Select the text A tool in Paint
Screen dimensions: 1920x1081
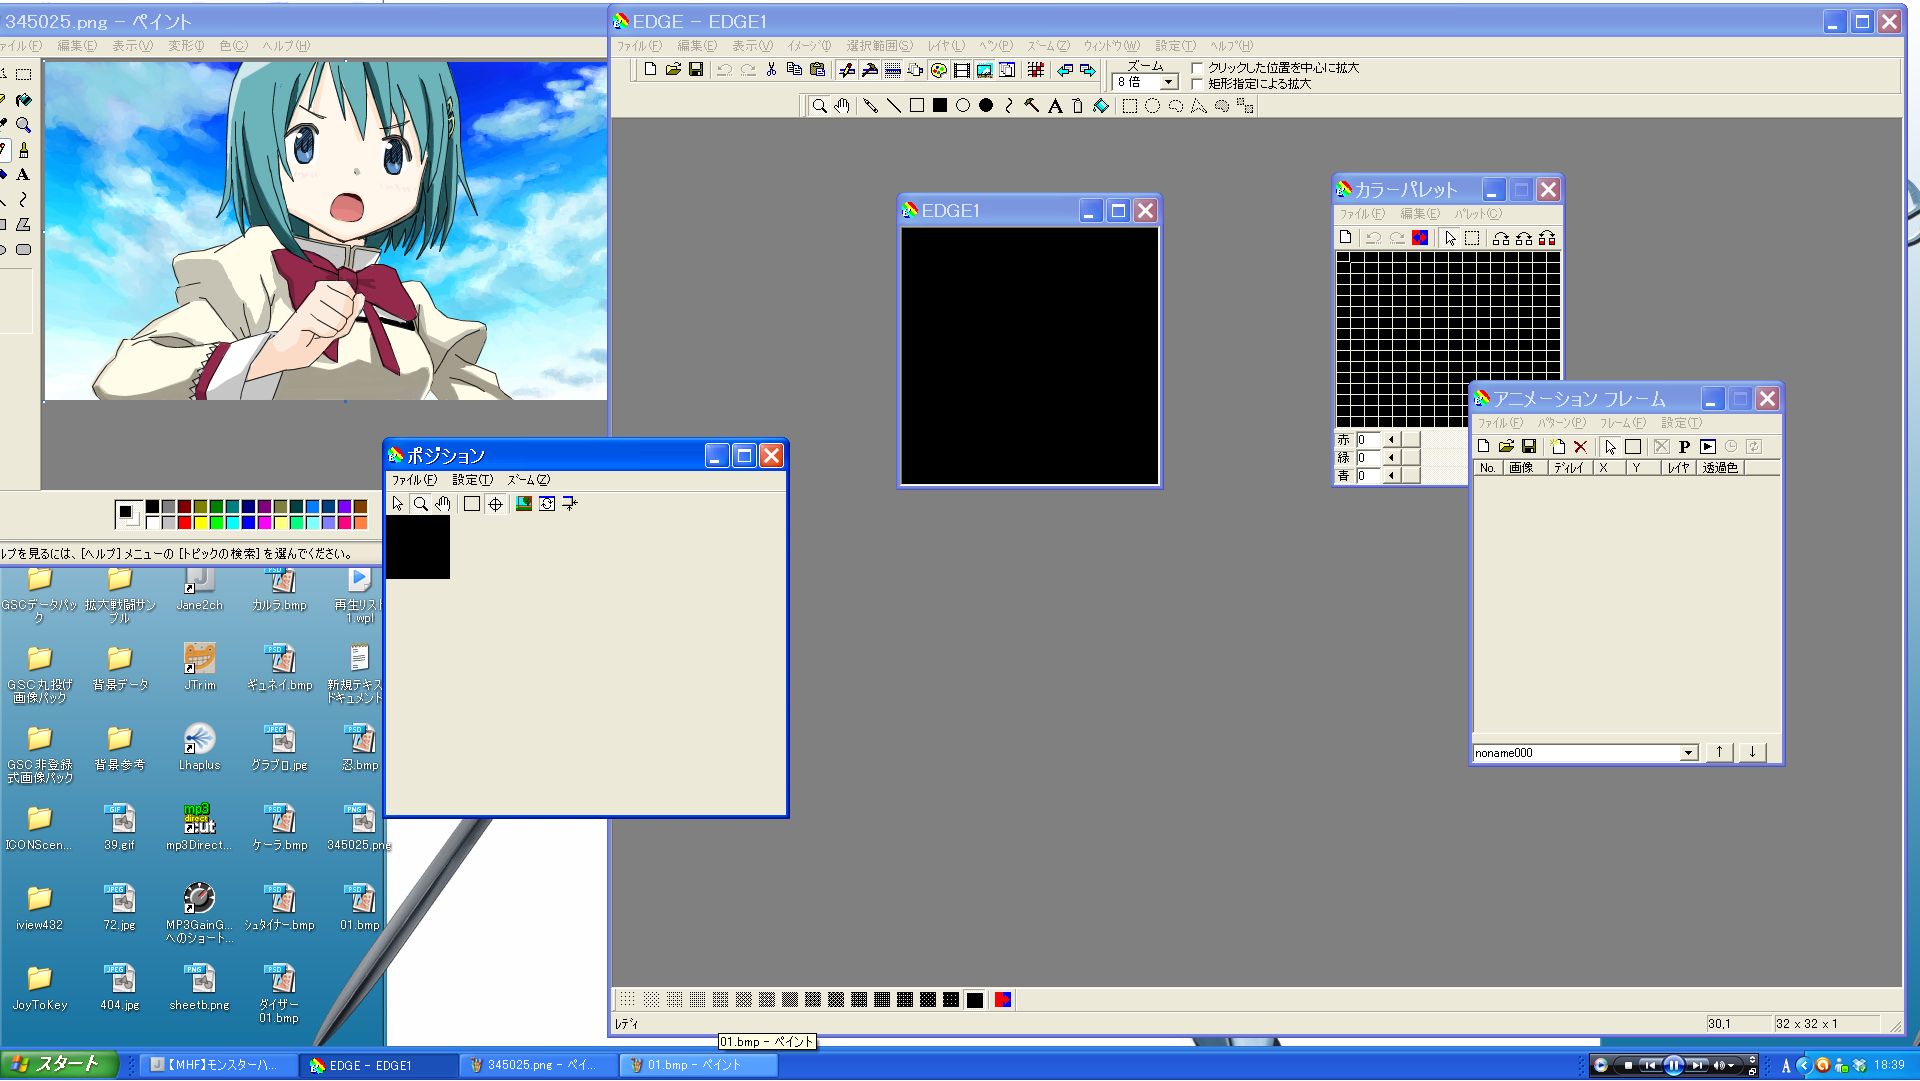(x=23, y=175)
